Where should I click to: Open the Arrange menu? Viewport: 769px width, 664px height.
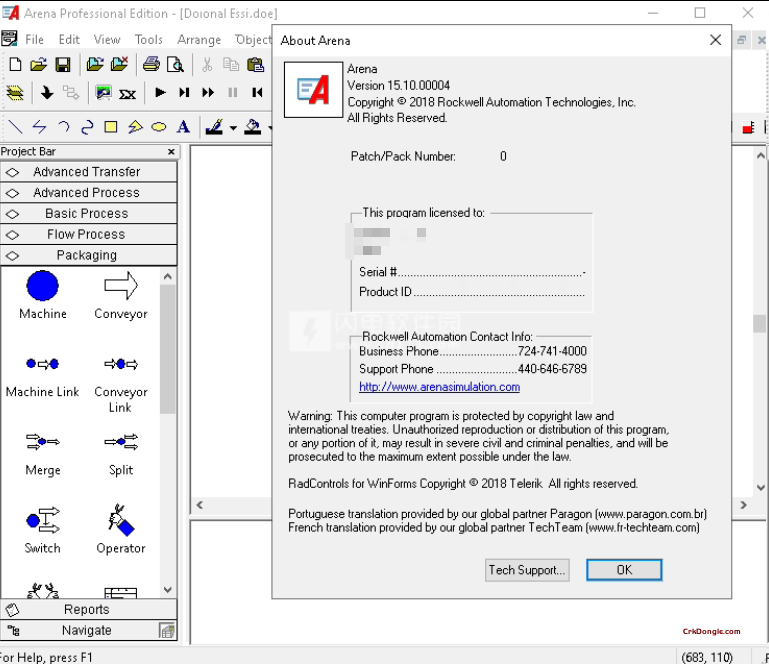[198, 40]
